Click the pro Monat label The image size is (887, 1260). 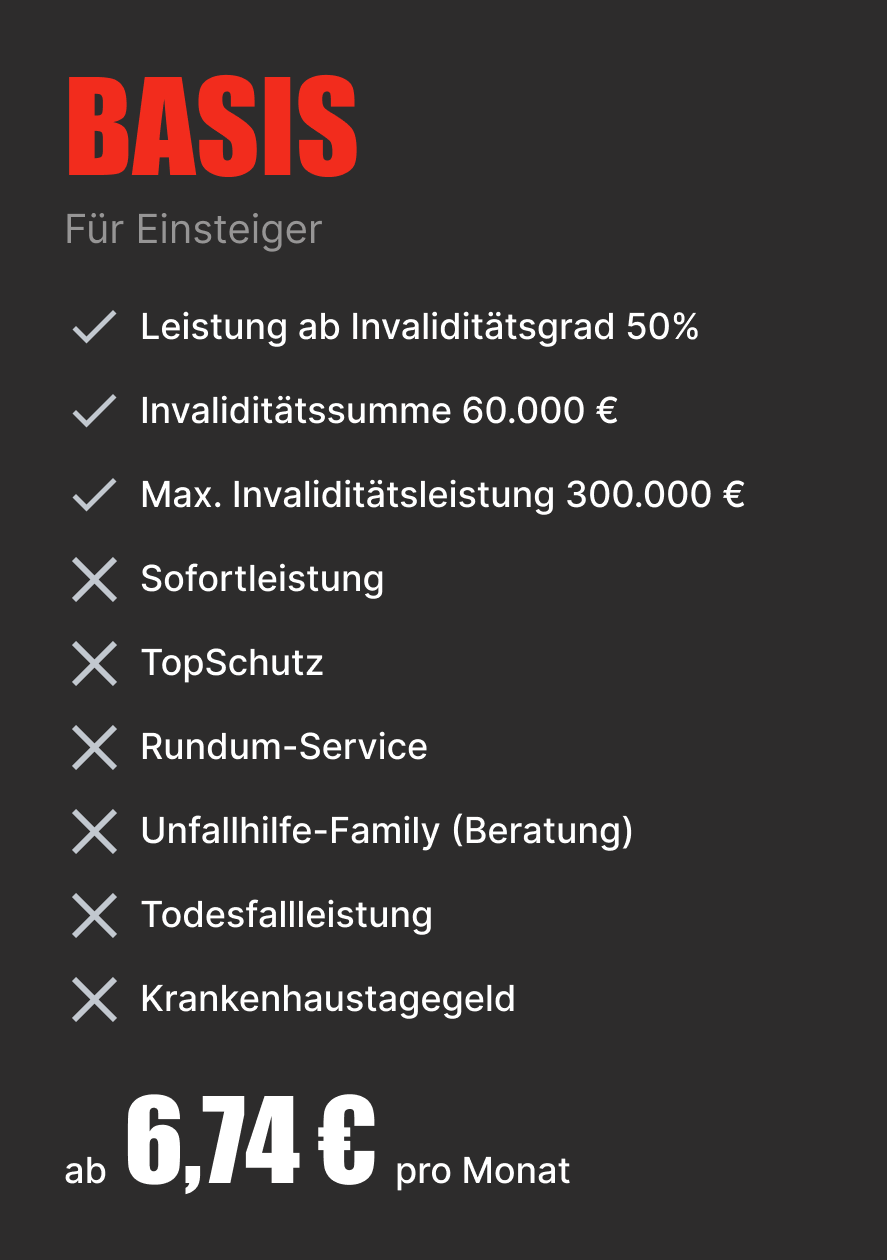(x=483, y=1171)
